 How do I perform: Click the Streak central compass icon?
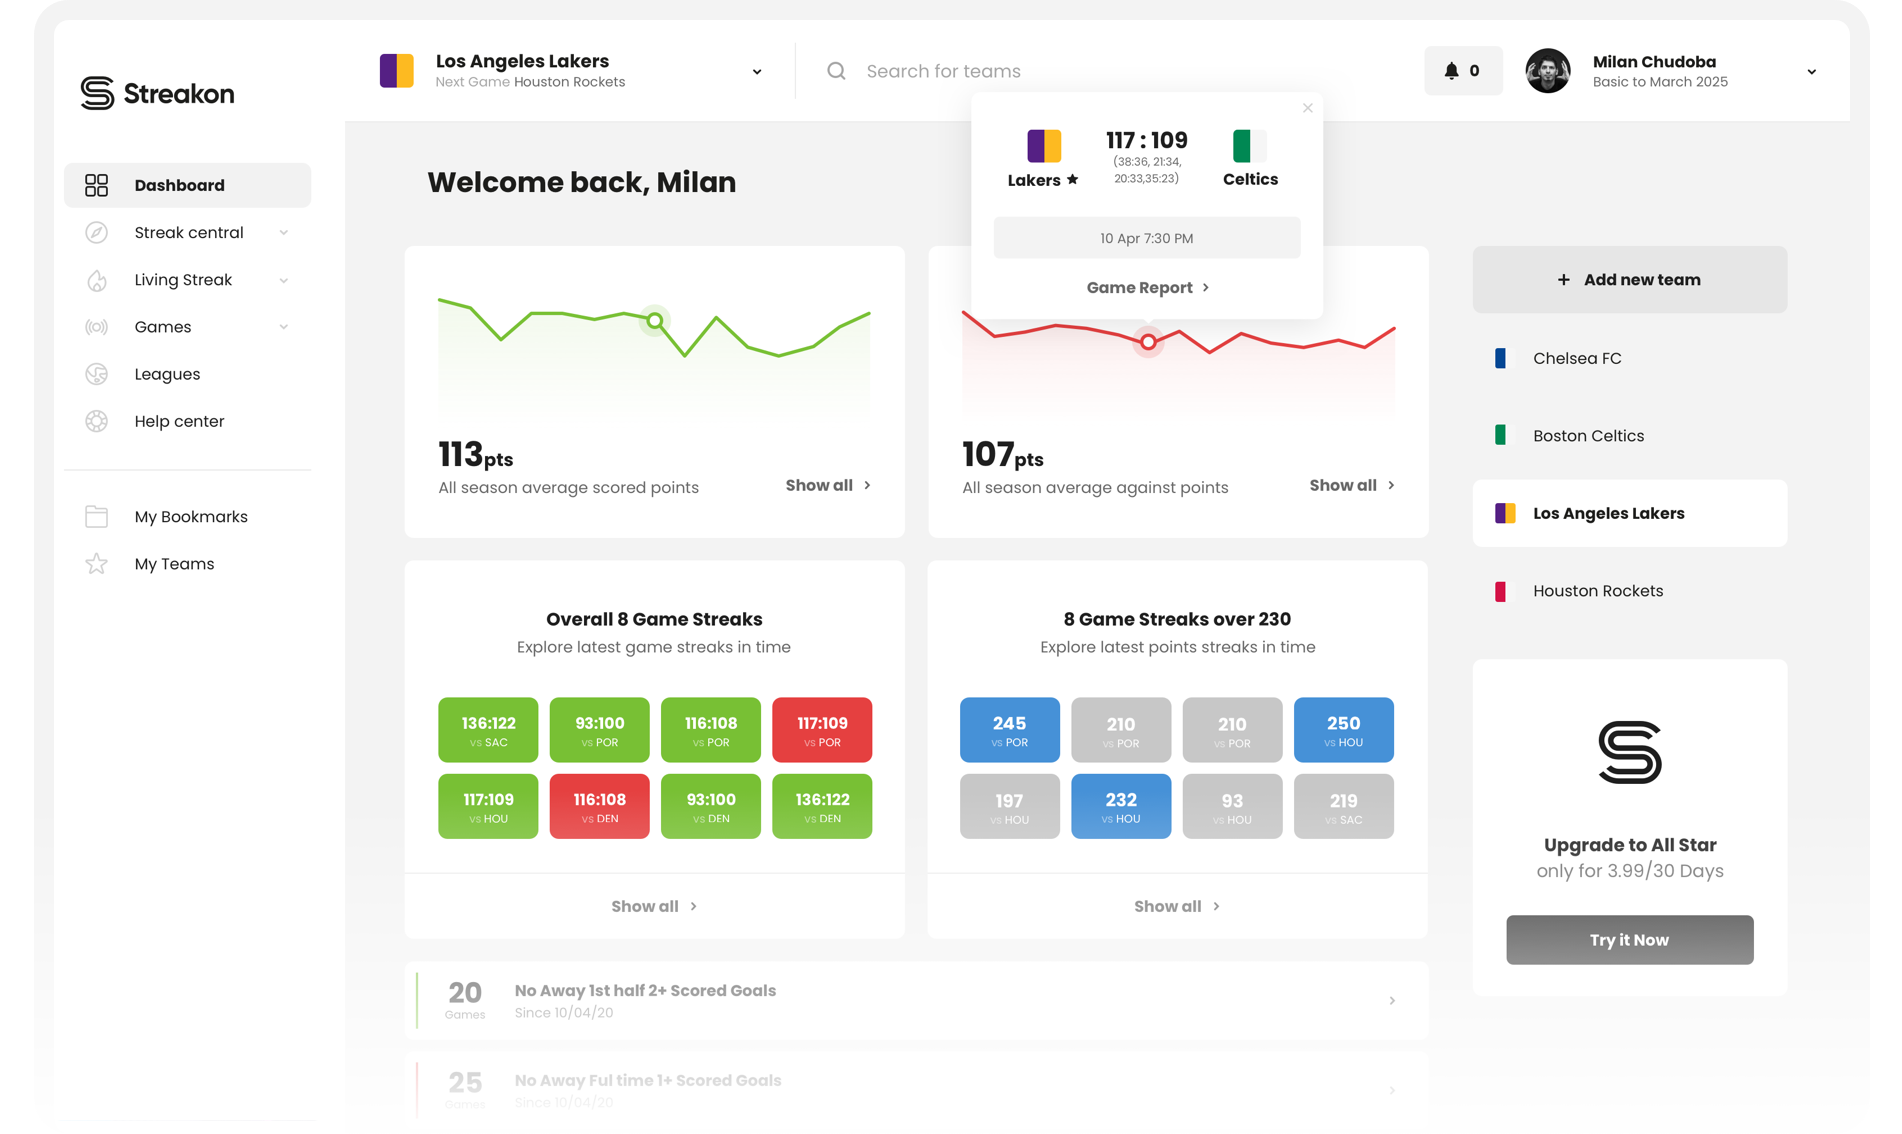[x=96, y=232]
